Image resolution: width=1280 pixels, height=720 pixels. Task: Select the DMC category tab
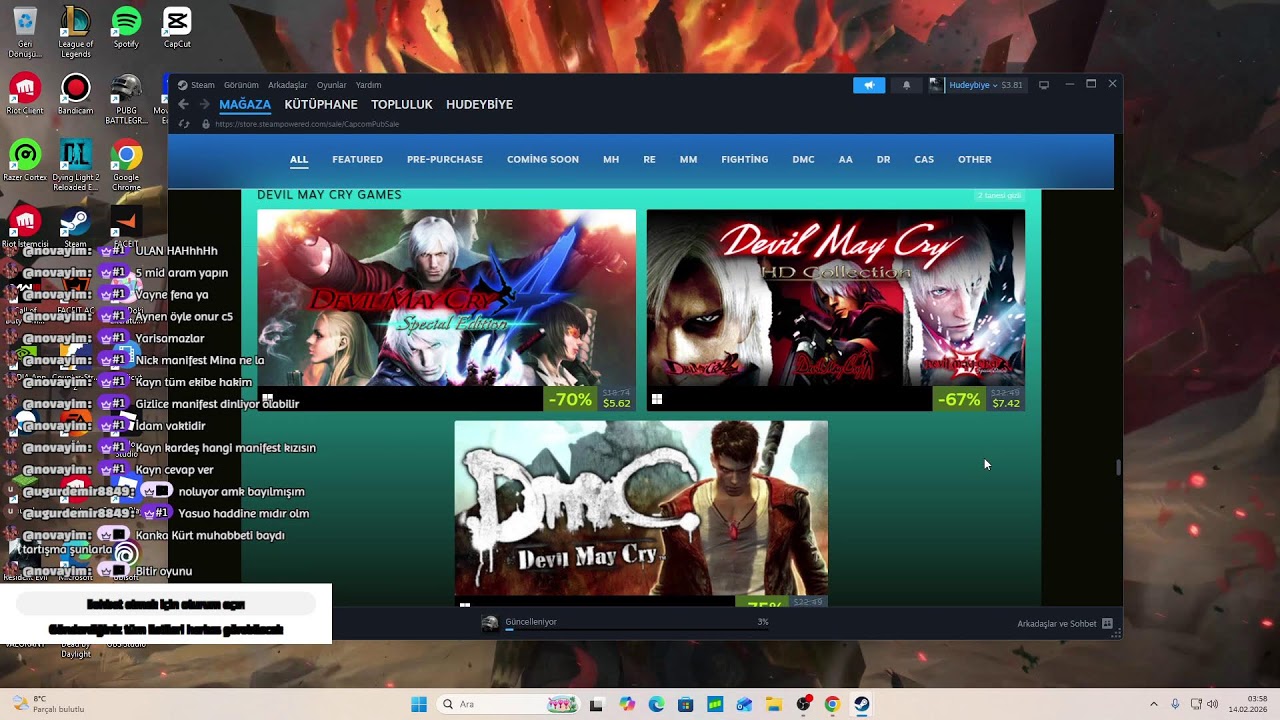803,159
